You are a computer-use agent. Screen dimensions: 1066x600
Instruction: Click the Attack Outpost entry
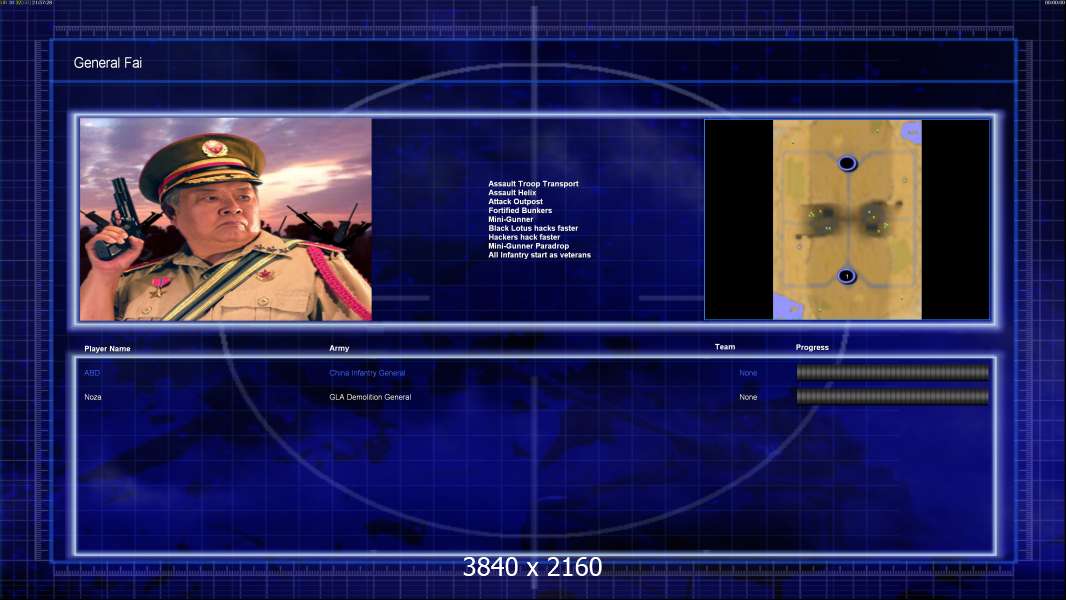coord(515,201)
